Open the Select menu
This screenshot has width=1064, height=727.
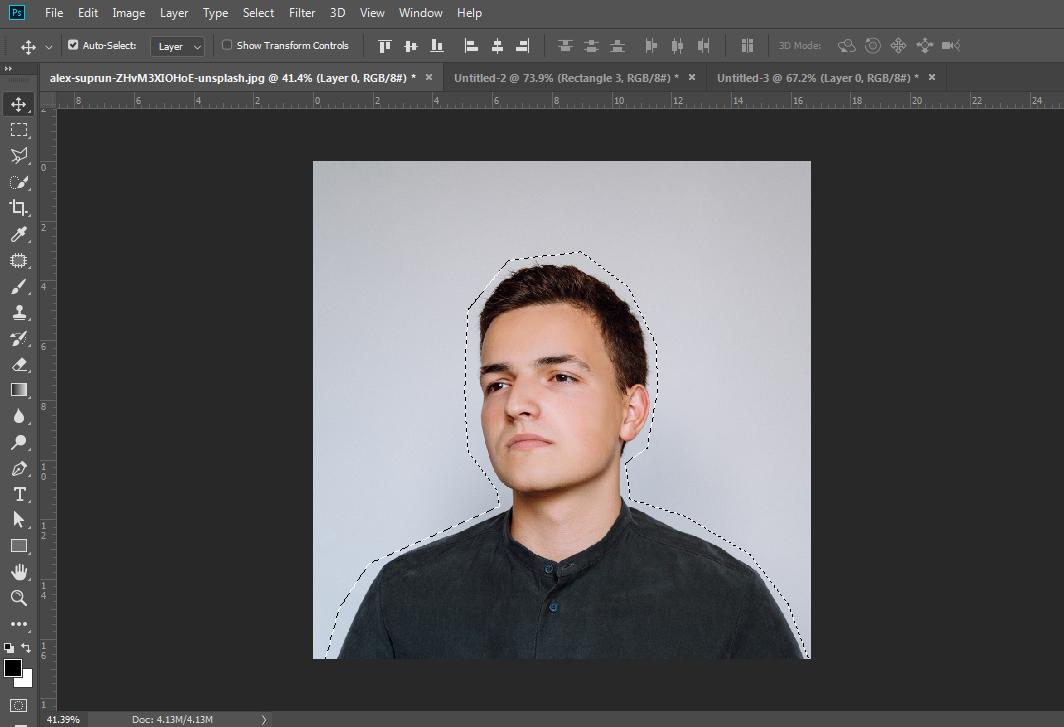pos(258,13)
